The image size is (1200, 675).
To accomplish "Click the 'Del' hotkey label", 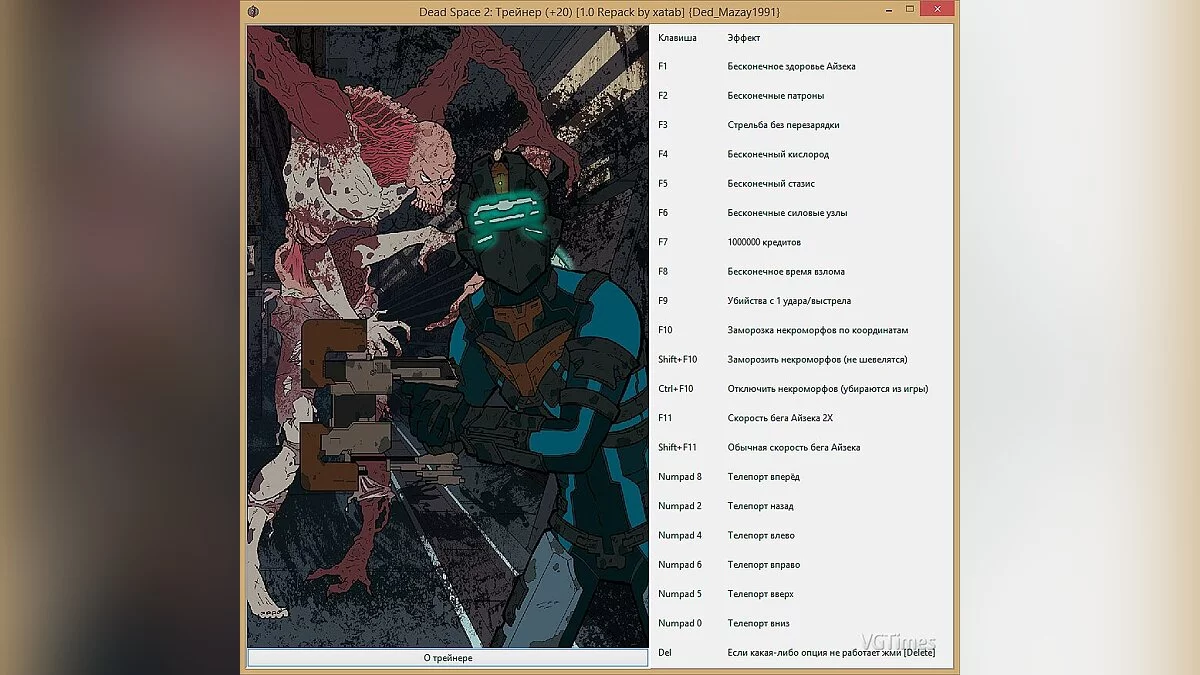I will pos(665,653).
